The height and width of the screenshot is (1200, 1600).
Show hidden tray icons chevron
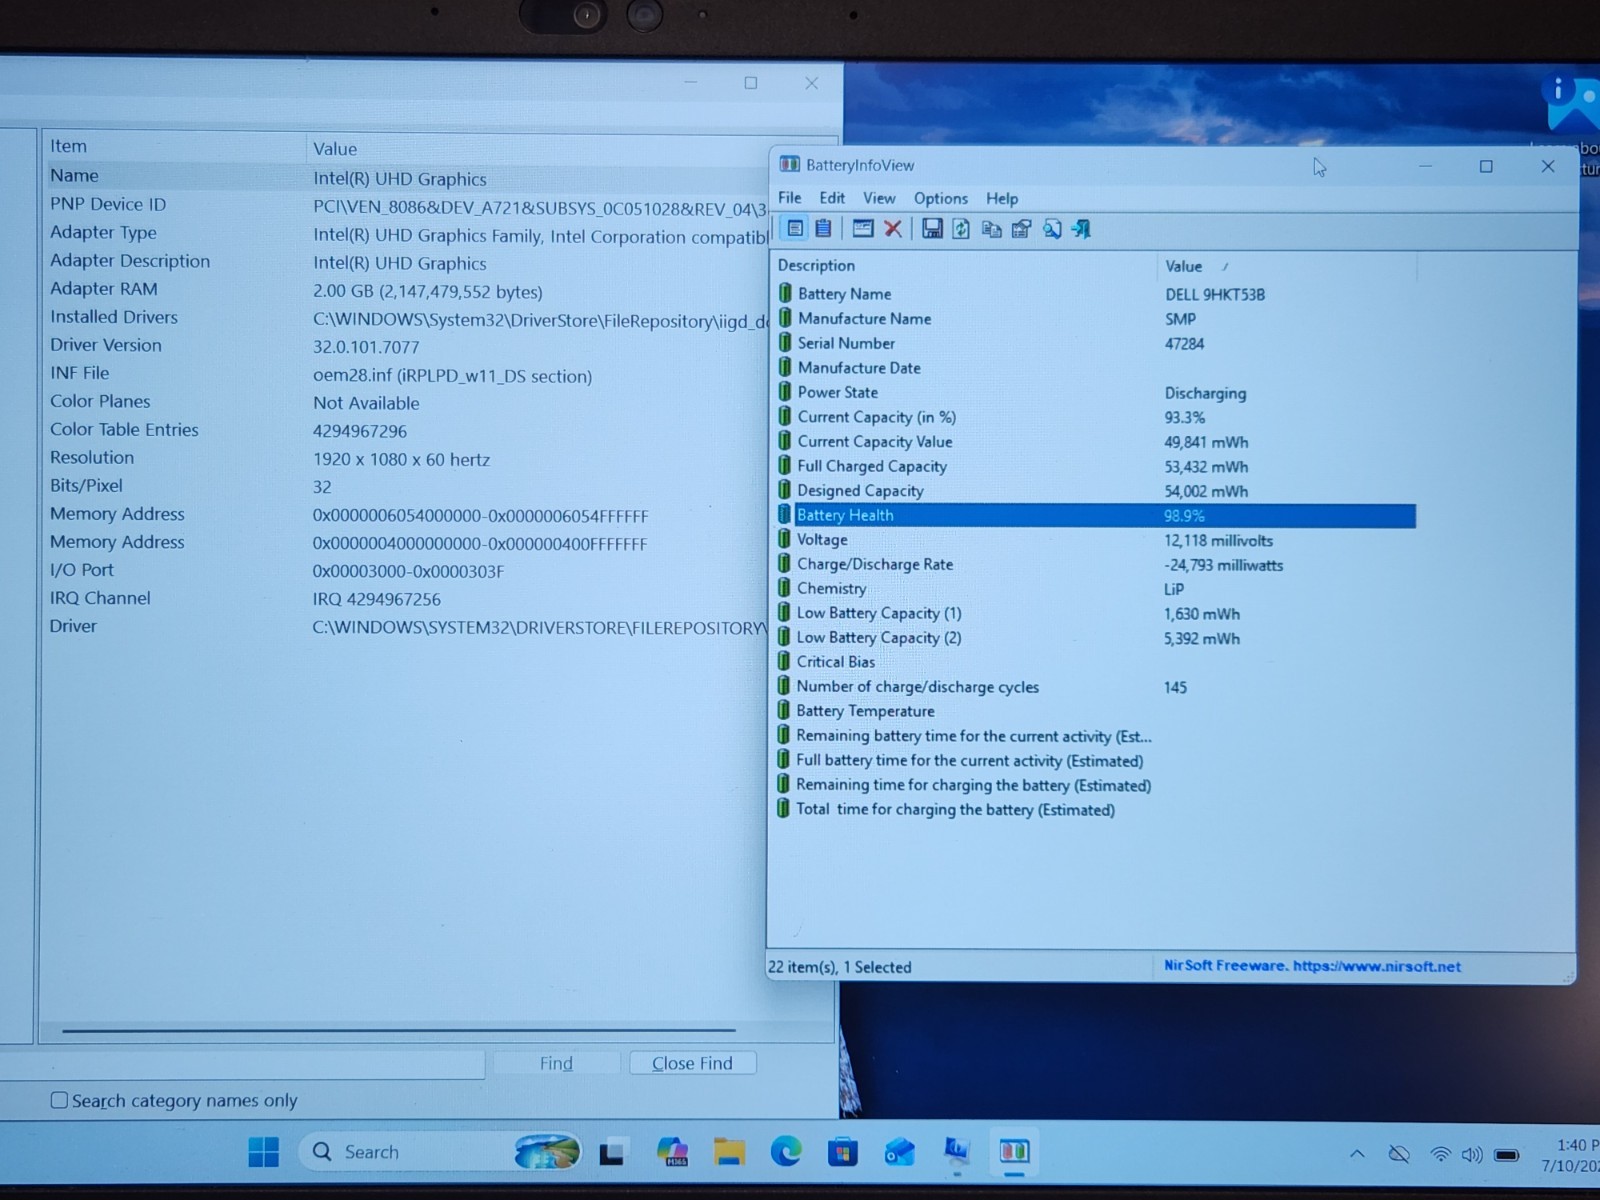click(x=1357, y=1154)
